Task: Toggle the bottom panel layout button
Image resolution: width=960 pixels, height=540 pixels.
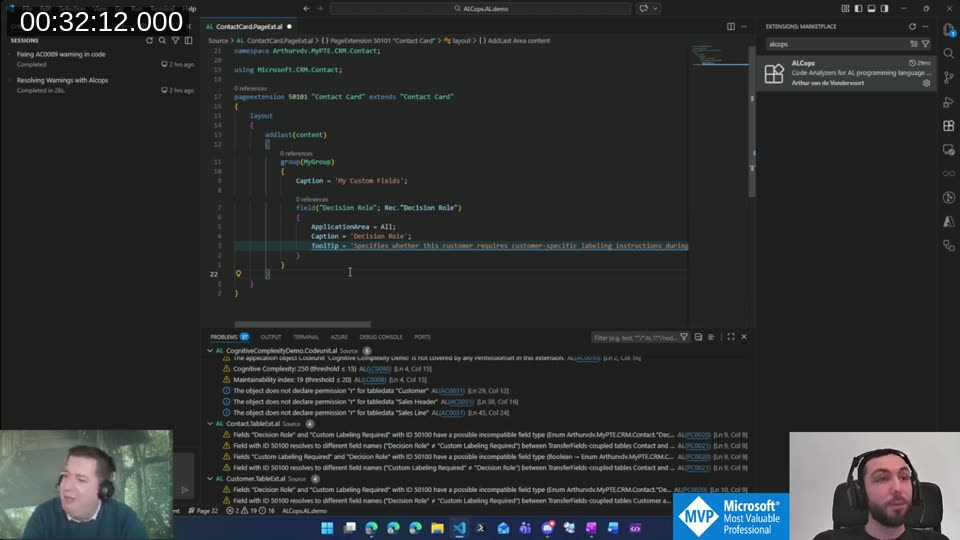Action: point(871,9)
